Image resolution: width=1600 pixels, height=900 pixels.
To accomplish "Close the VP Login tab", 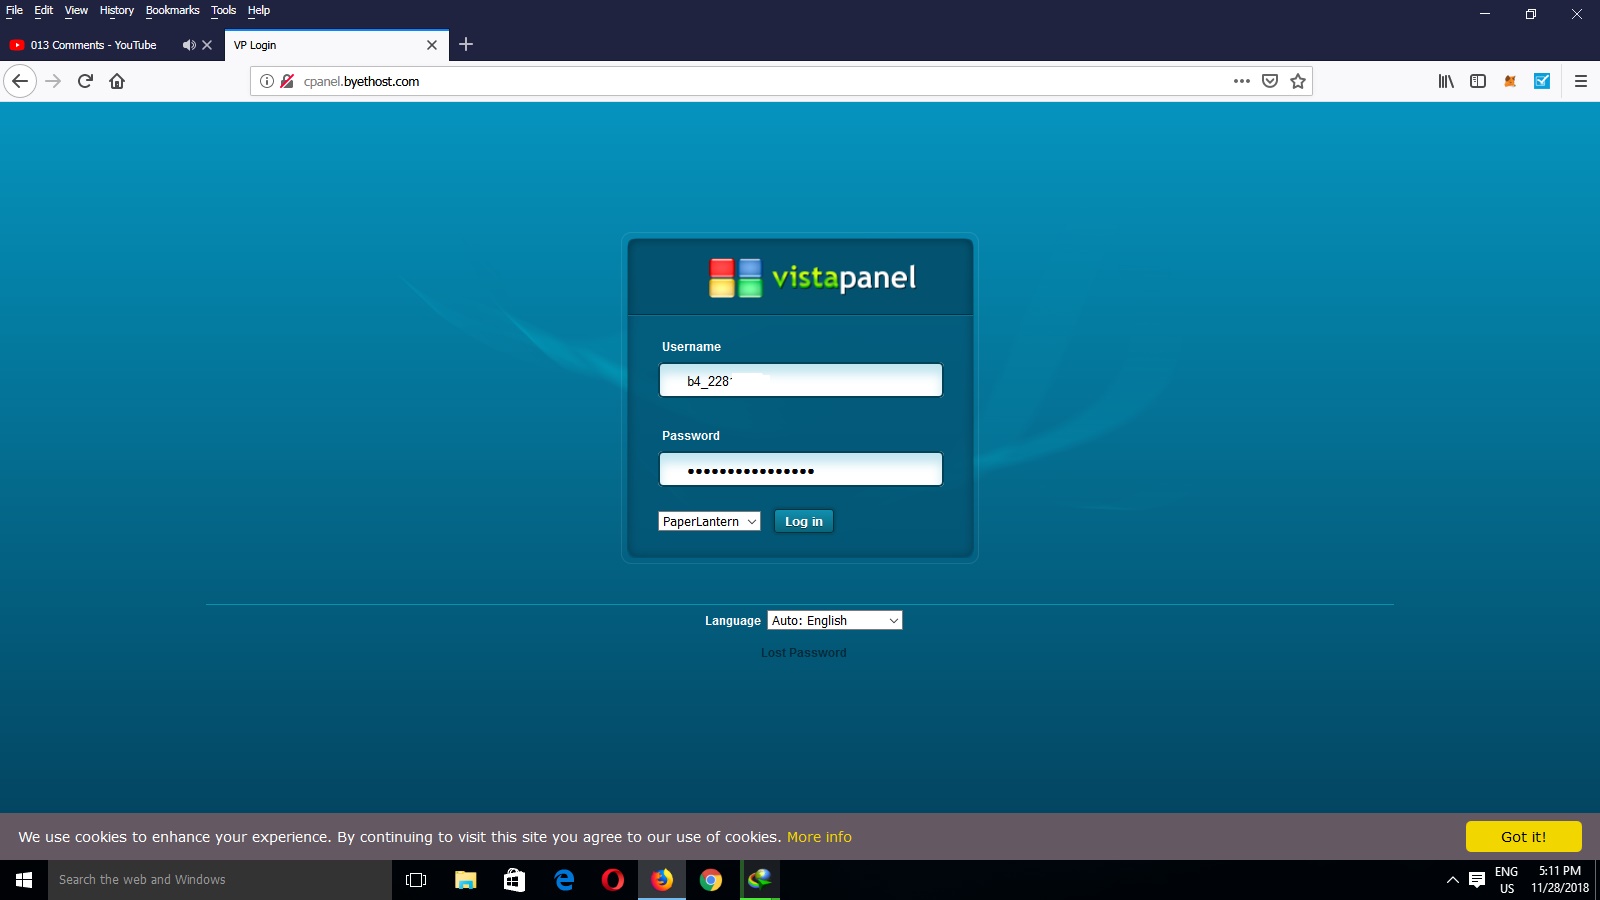I will click(x=432, y=45).
